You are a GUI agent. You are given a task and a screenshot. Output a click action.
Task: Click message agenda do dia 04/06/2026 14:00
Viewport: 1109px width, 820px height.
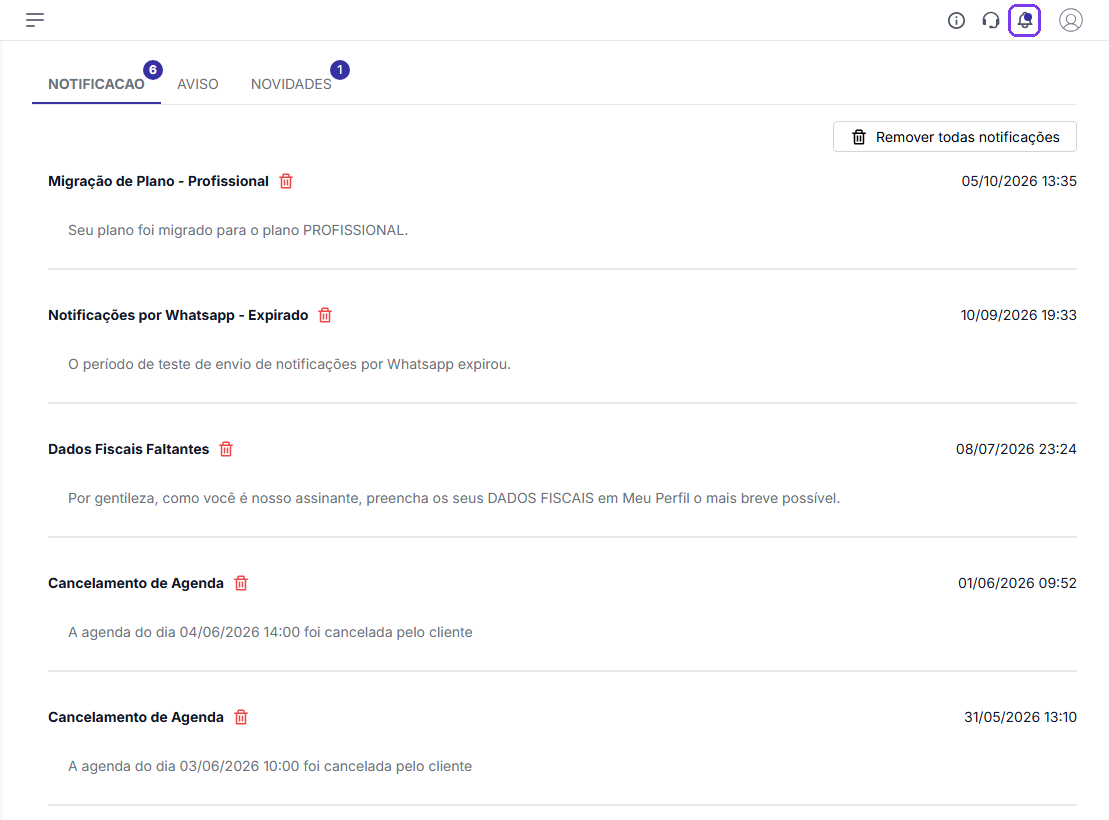click(x=270, y=633)
